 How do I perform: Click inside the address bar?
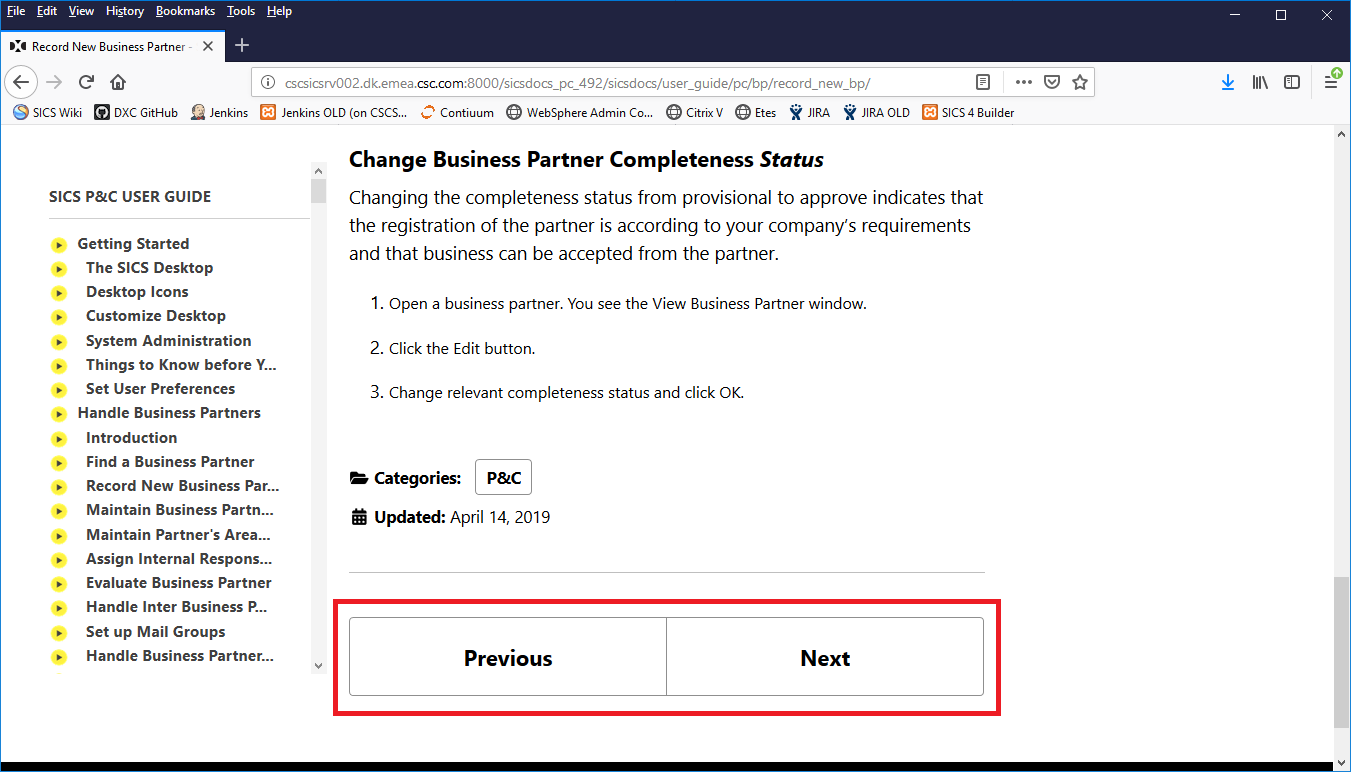(x=600, y=82)
